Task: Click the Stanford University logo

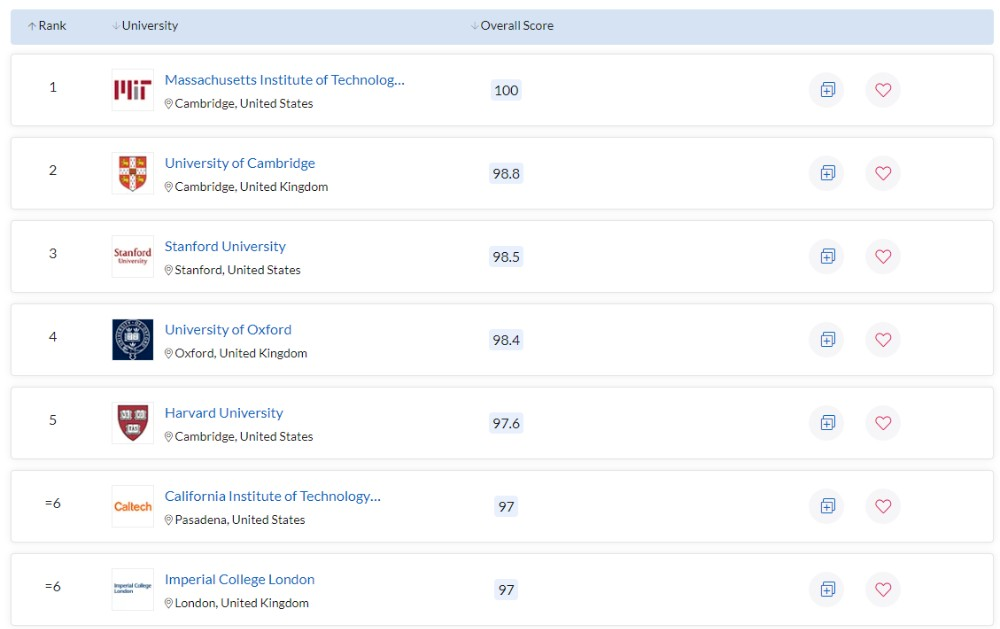Action: pyautogui.click(x=133, y=256)
